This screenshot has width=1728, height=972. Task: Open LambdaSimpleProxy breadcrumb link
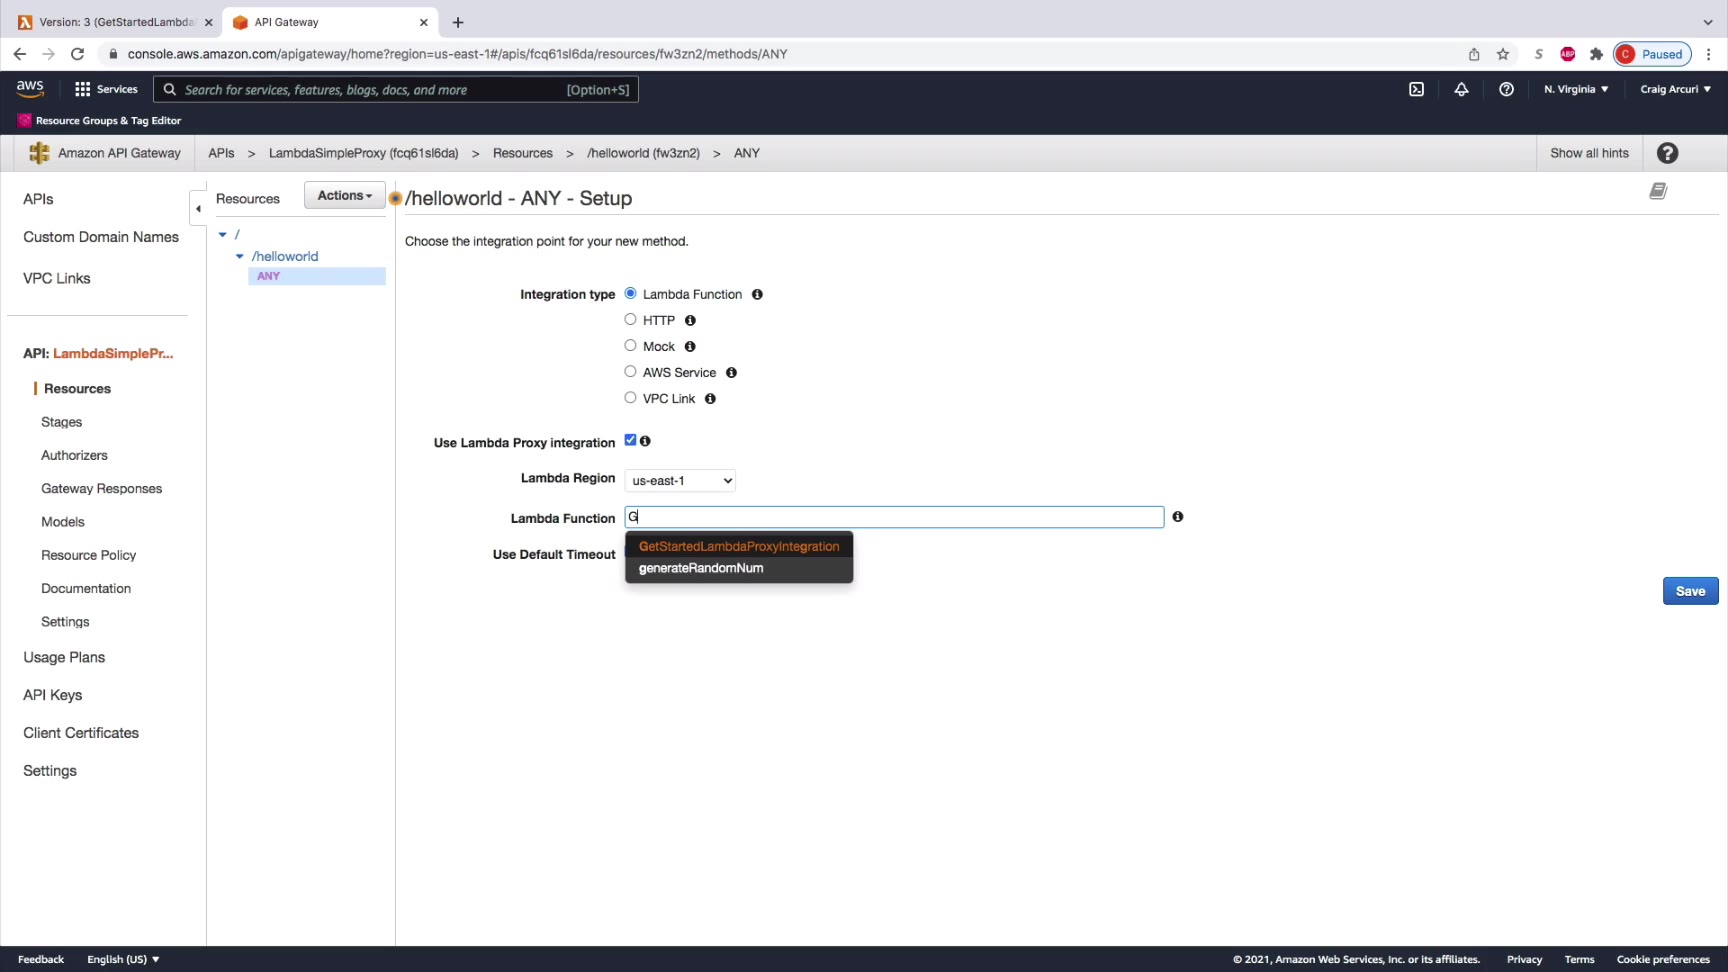click(x=363, y=153)
